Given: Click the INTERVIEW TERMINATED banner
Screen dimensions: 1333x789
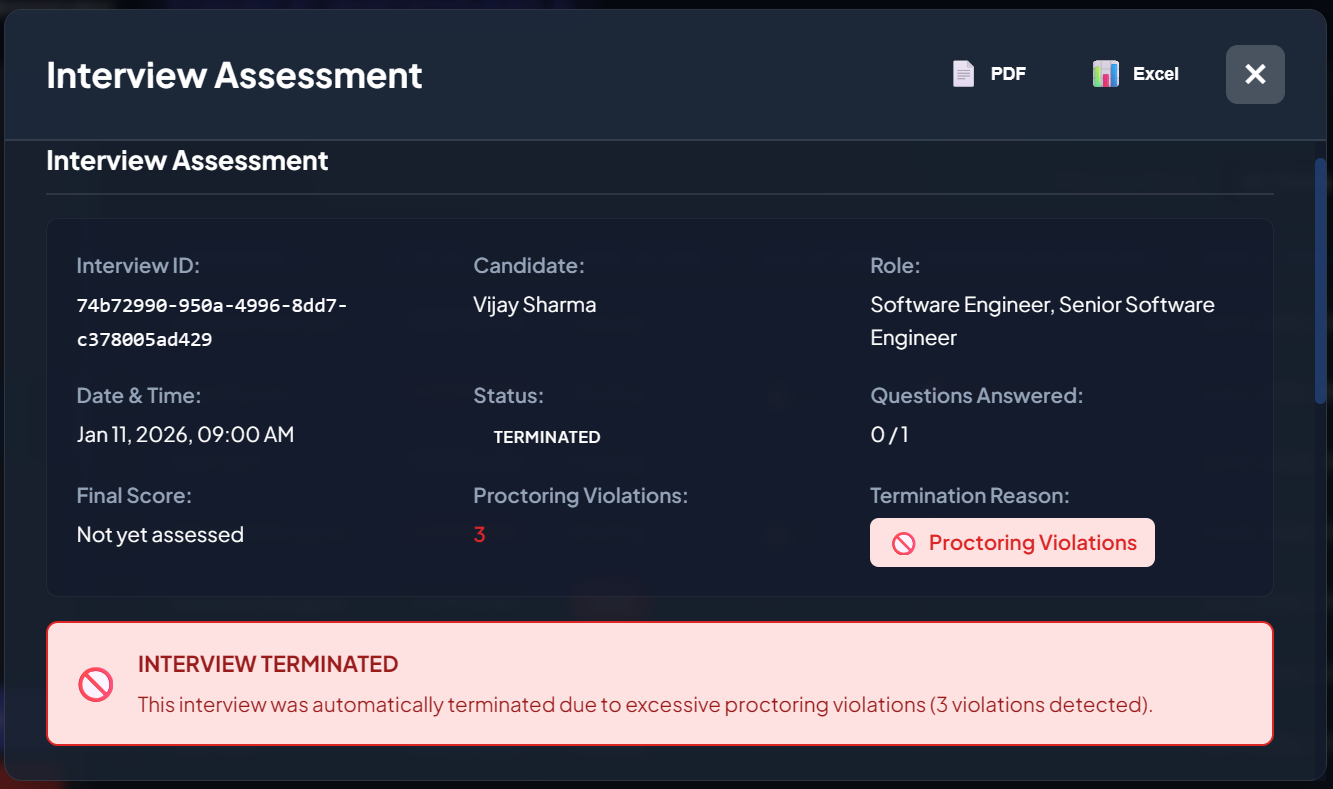Looking at the screenshot, I should coord(660,684).
